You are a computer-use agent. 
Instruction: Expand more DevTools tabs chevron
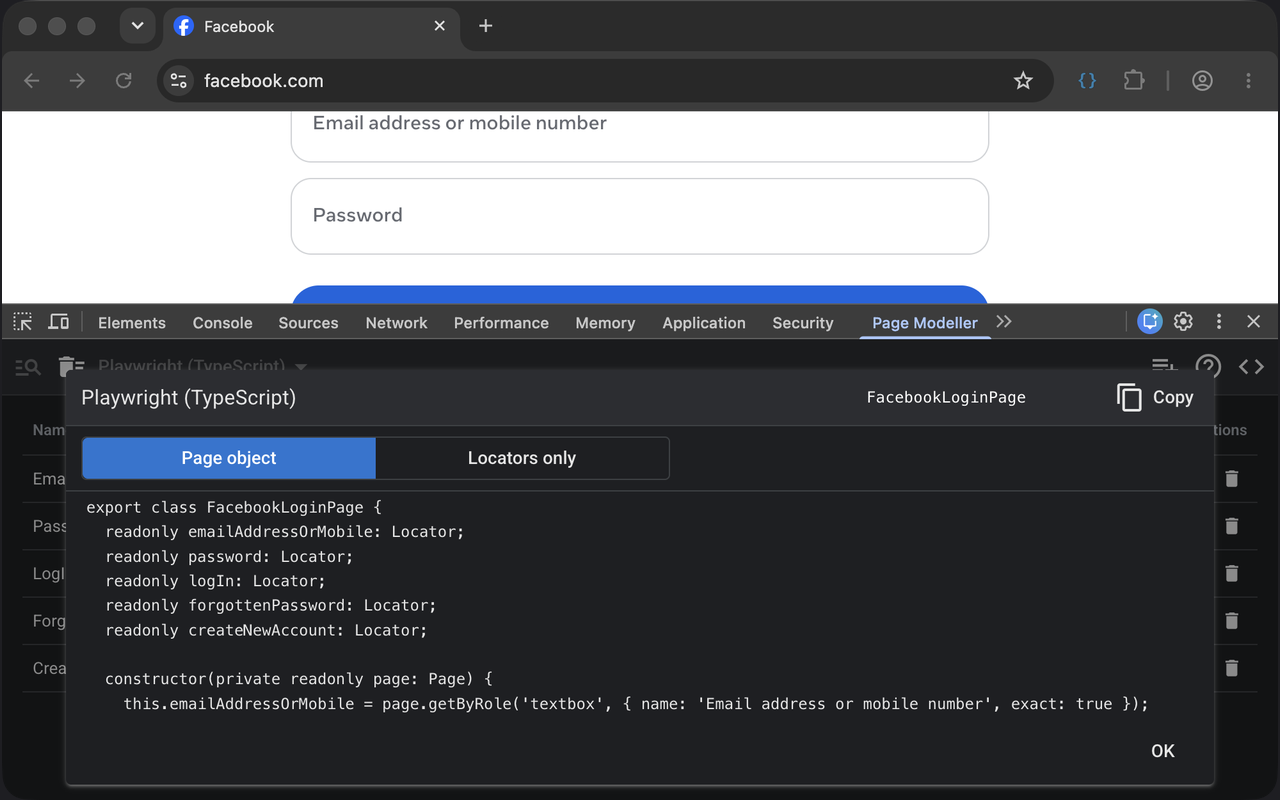click(1004, 322)
